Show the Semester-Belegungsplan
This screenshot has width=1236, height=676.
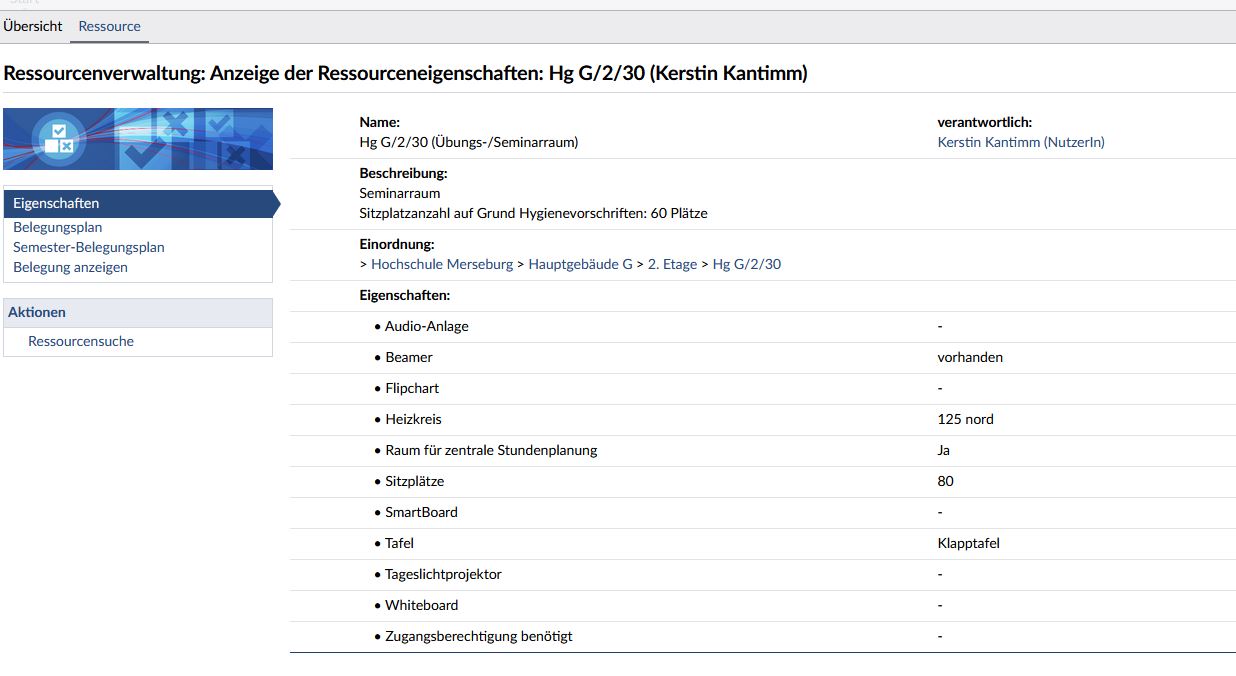(x=89, y=247)
